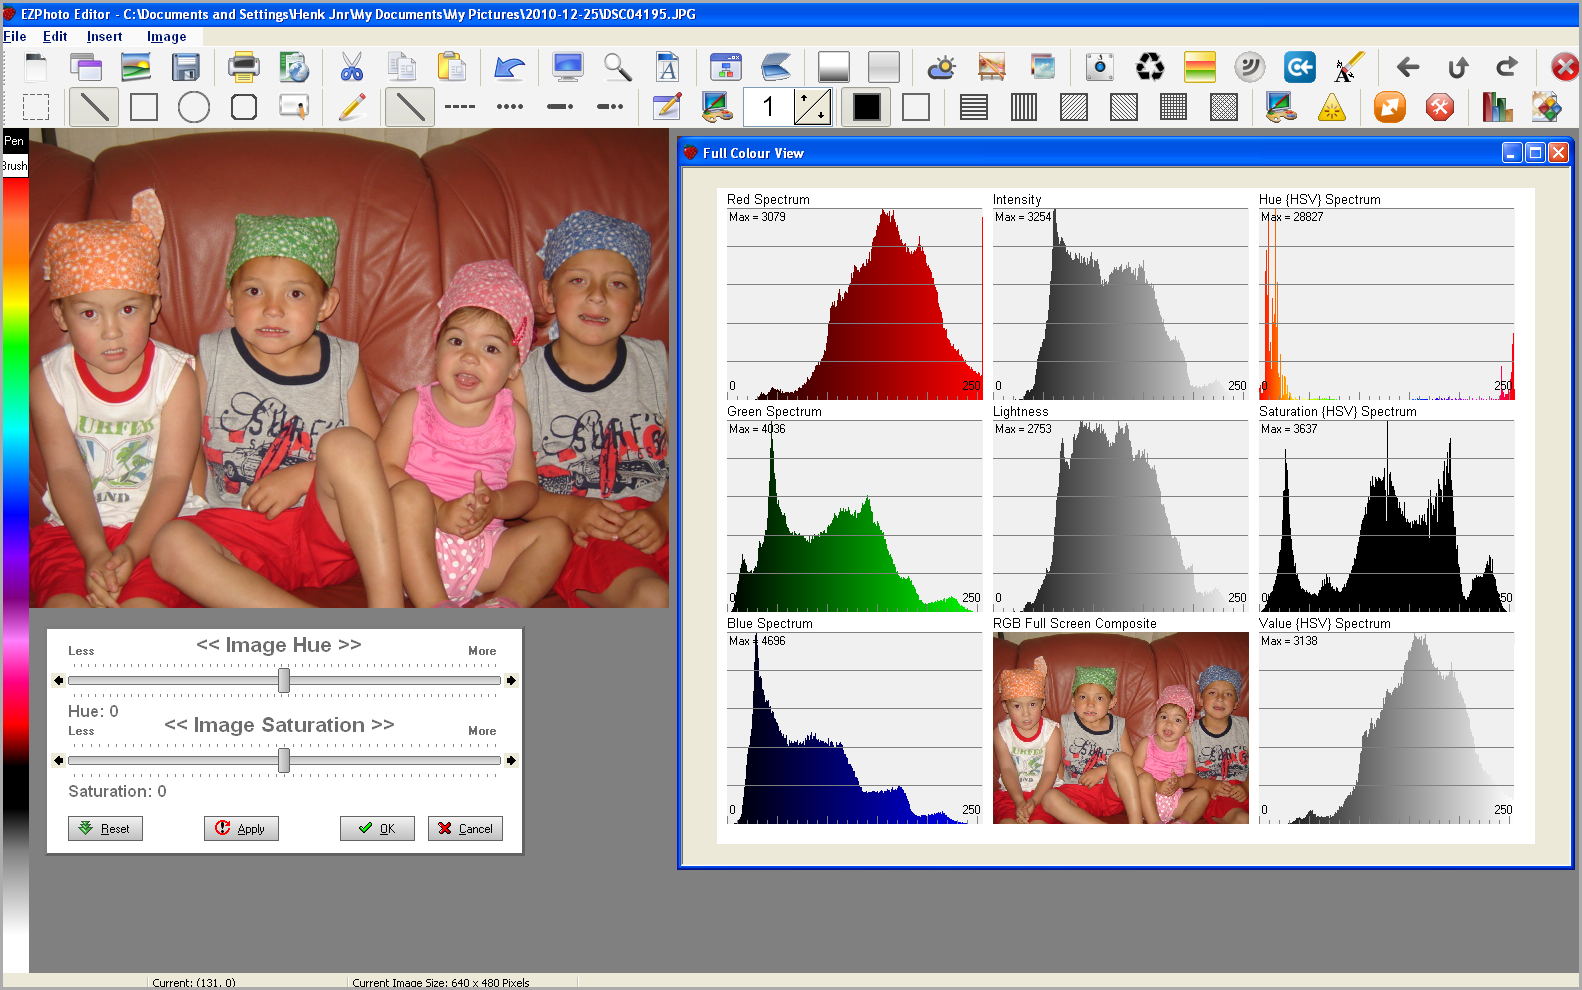Click right arrow of Image Saturation slider
Screen dimensions: 1582x990
(511, 761)
